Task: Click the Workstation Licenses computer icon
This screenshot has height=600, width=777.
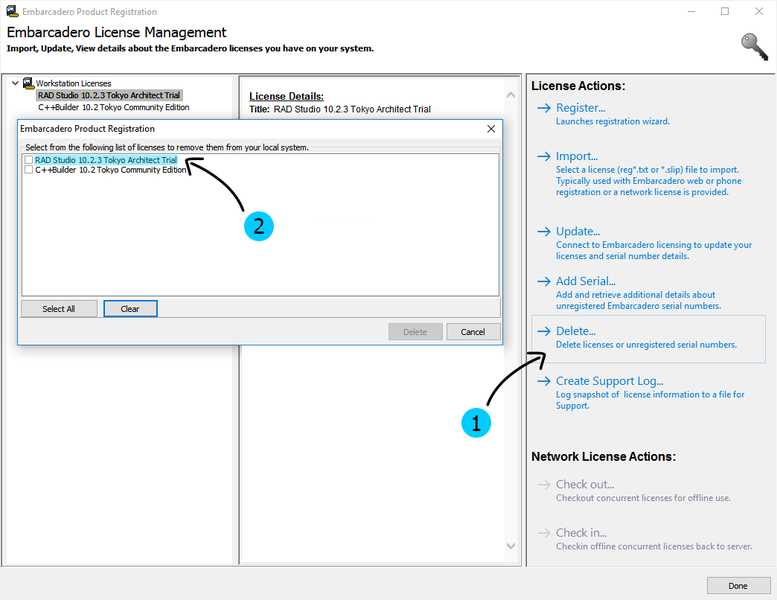Action: [x=28, y=83]
